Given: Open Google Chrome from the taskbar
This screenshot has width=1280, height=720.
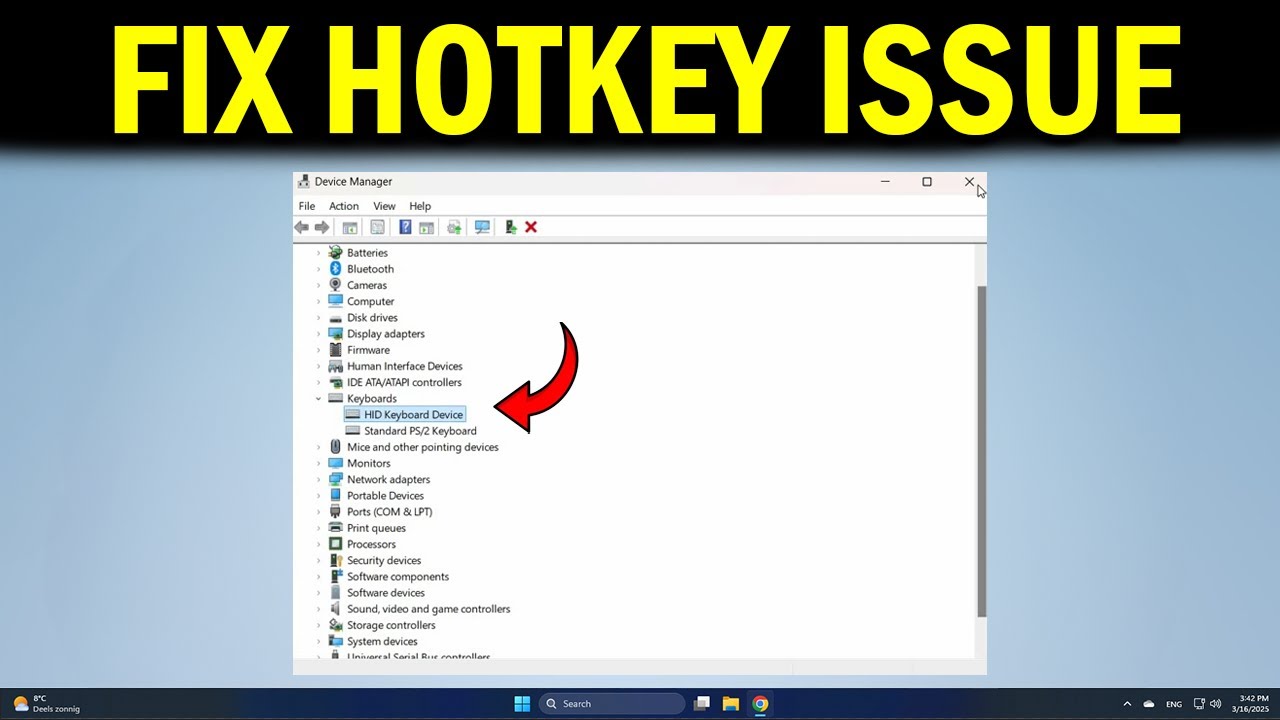Looking at the screenshot, I should (x=760, y=704).
